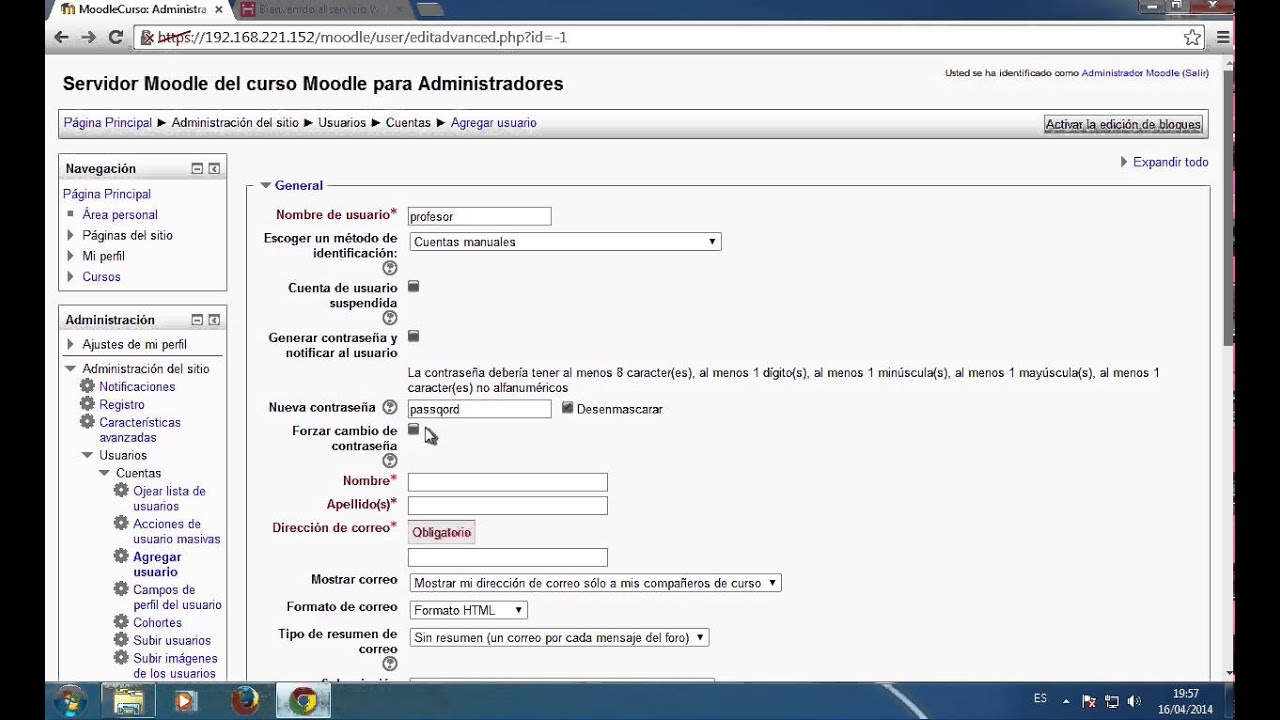Click the Nueva contraseña field
1280x720 pixels.
(479, 409)
